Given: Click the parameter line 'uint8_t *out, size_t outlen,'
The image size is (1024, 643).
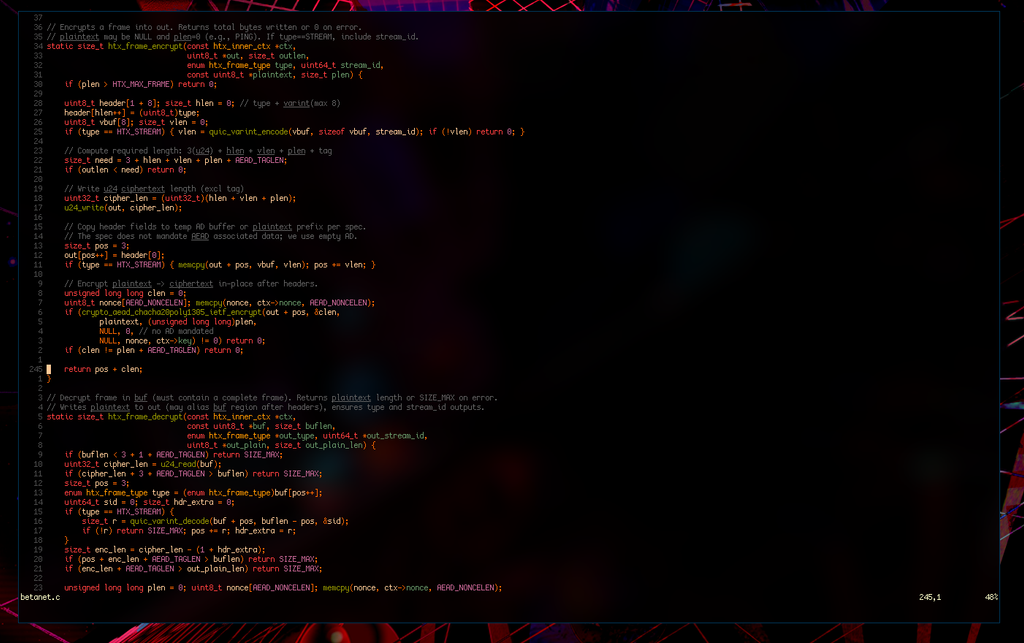Looking at the screenshot, I should [248, 56].
